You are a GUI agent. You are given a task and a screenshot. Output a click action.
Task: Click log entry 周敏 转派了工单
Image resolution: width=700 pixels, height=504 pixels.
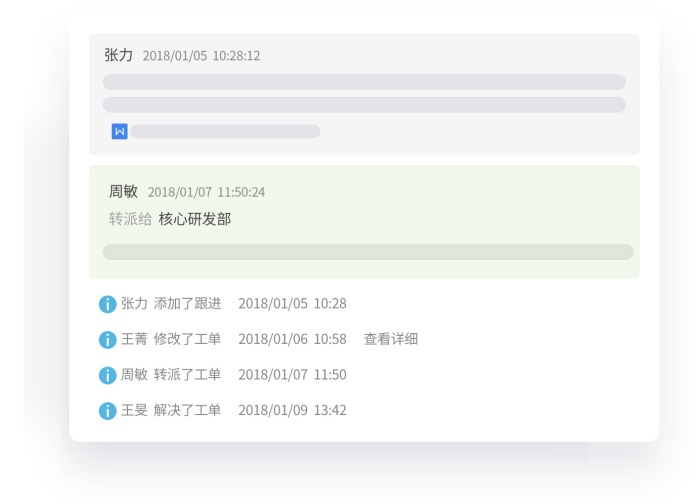tap(171, 374)
